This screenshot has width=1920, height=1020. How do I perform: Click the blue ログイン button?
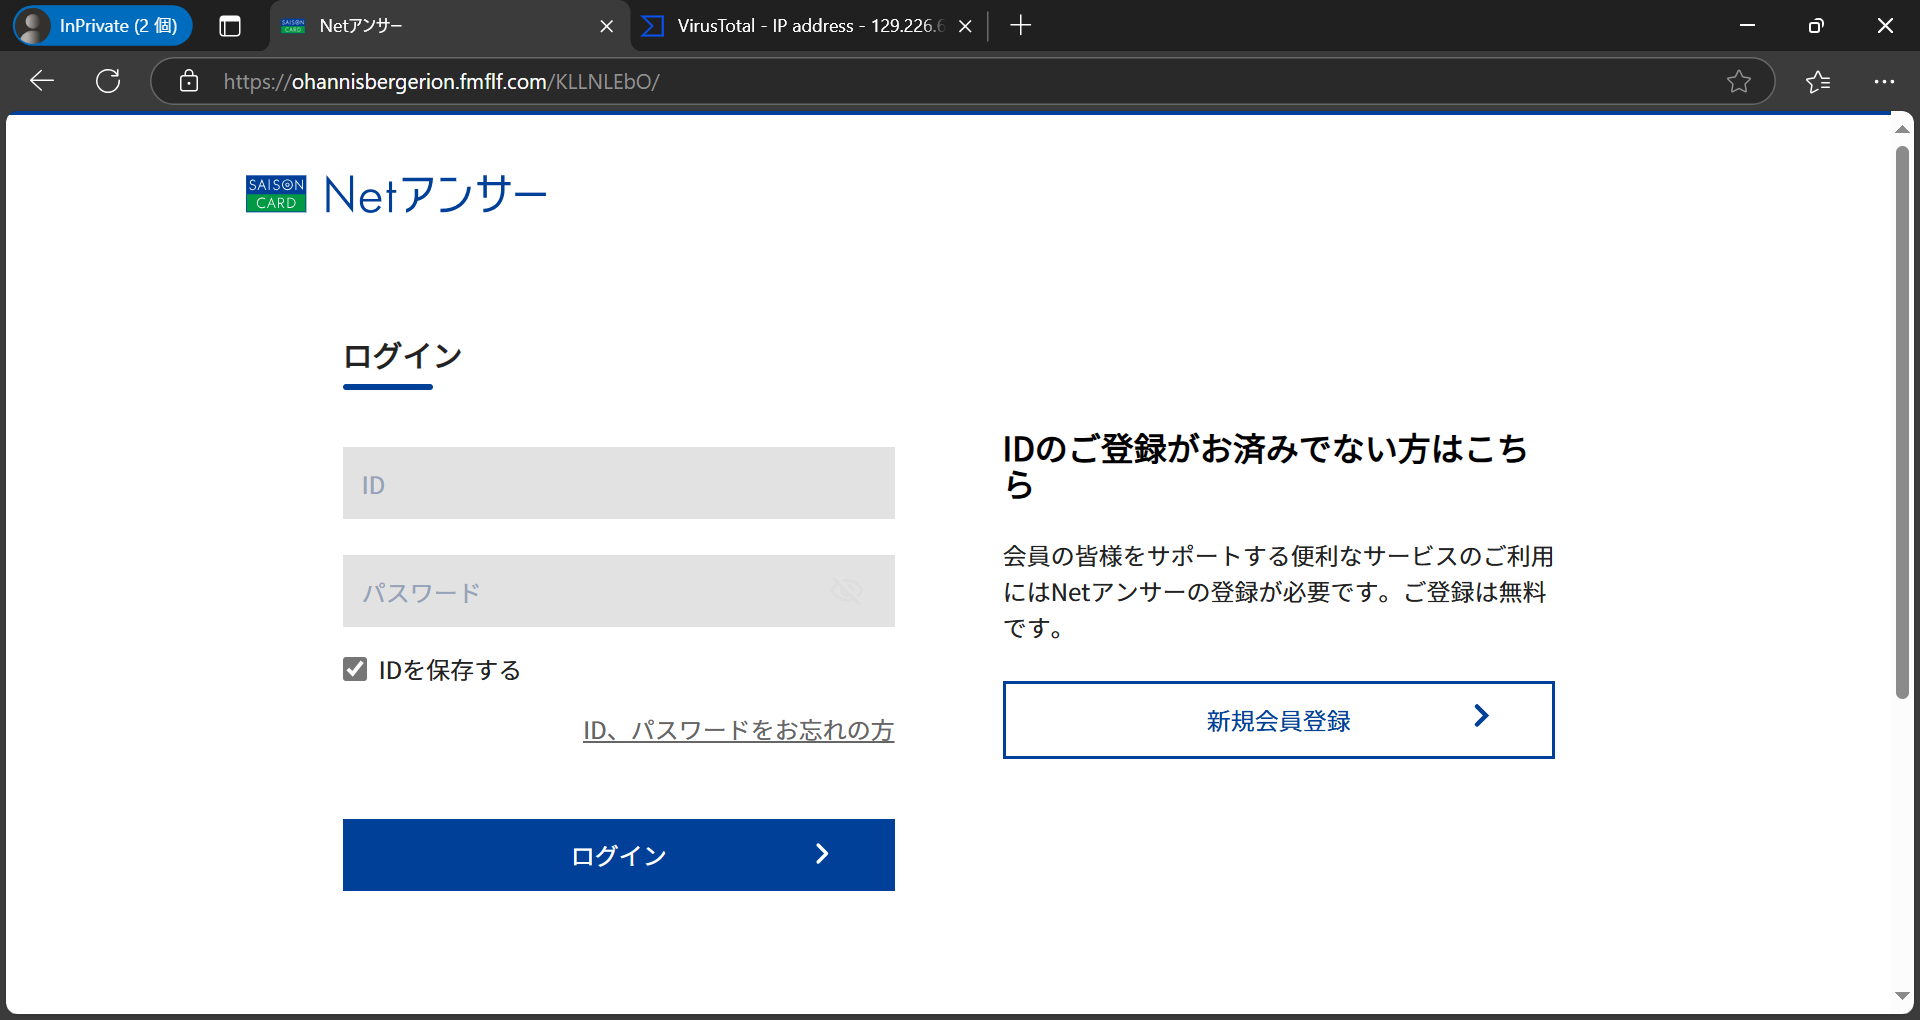pos(619,855)
